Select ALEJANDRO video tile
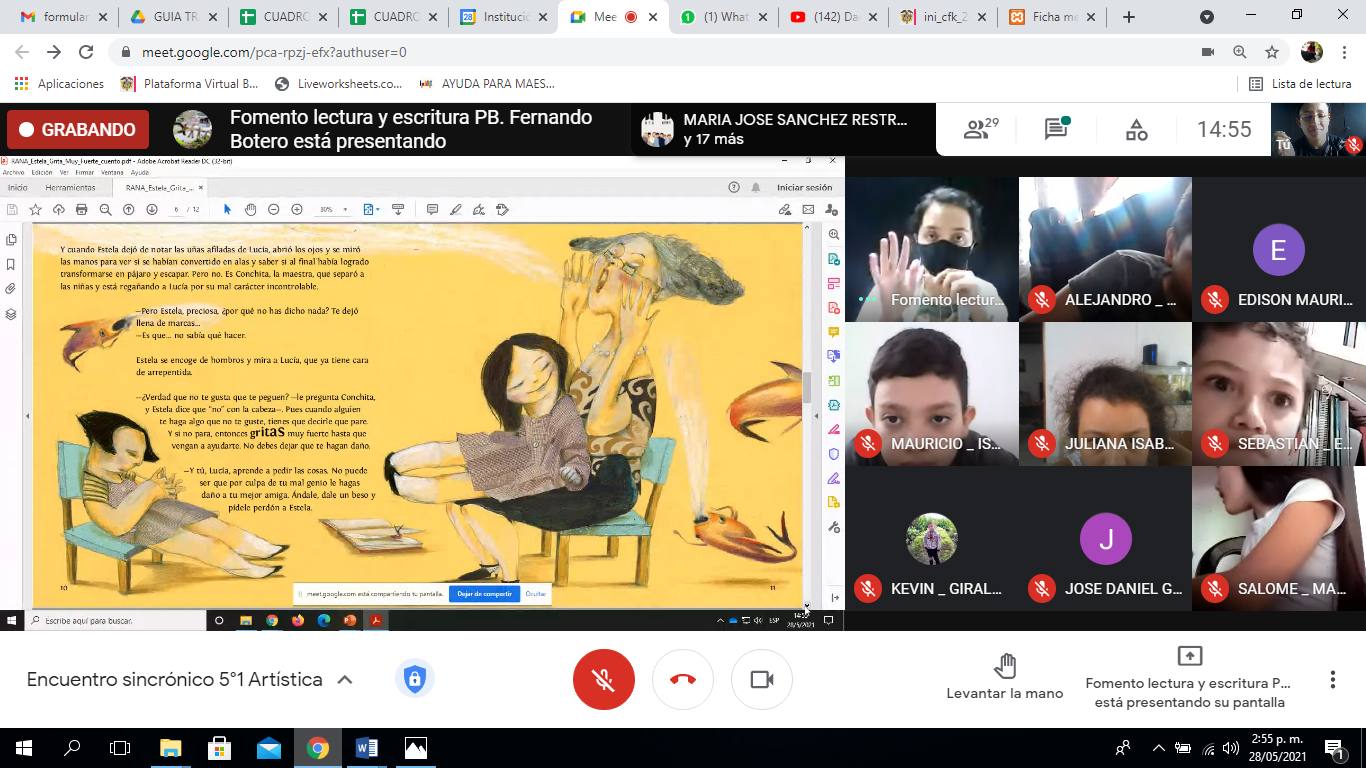The height and width of the screenshot is (768, 1366). [x=1105, y=249]
